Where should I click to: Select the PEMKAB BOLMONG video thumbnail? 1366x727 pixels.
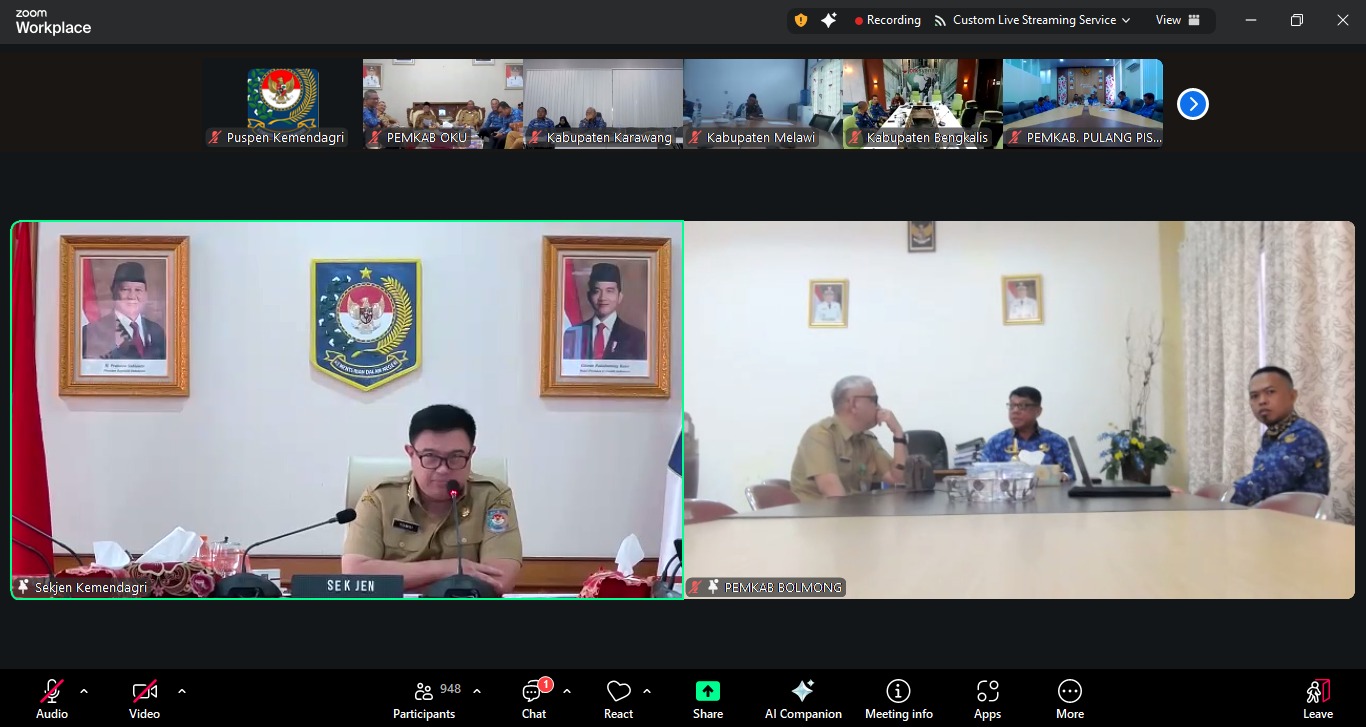coord(1020,410)
